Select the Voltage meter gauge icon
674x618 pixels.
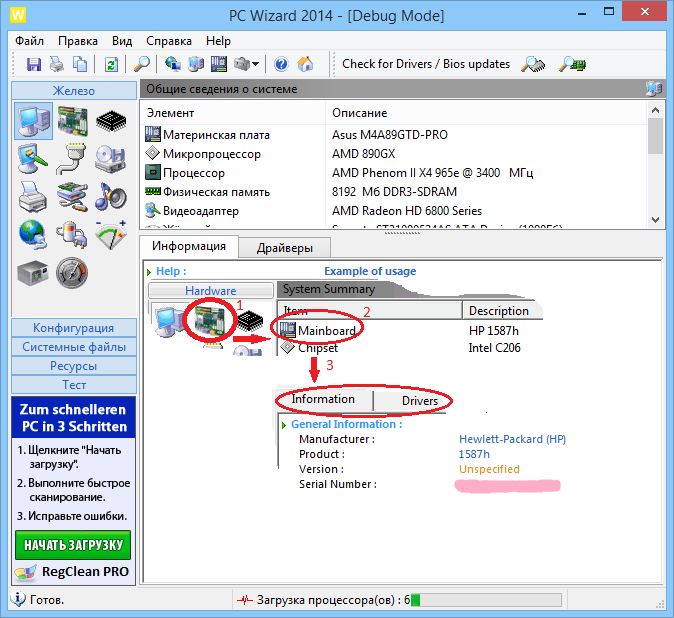(x=110, y=235)
